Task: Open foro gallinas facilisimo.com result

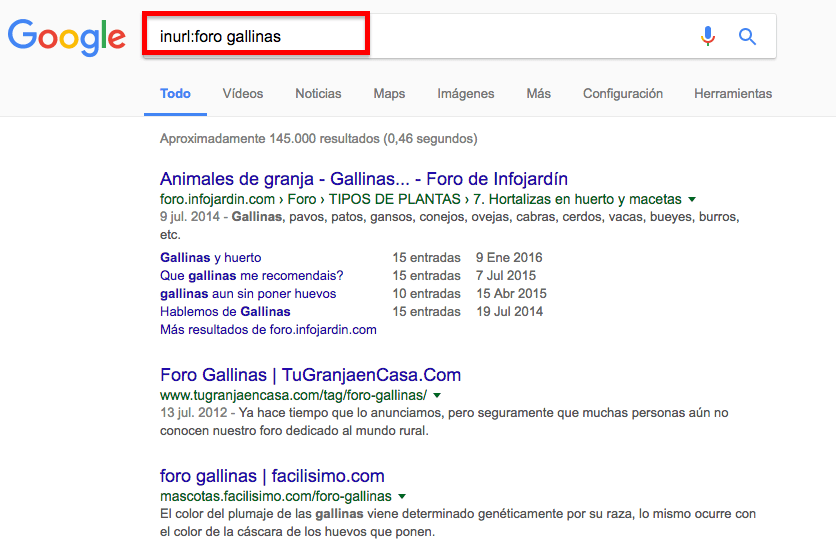Action: point(272,476)
